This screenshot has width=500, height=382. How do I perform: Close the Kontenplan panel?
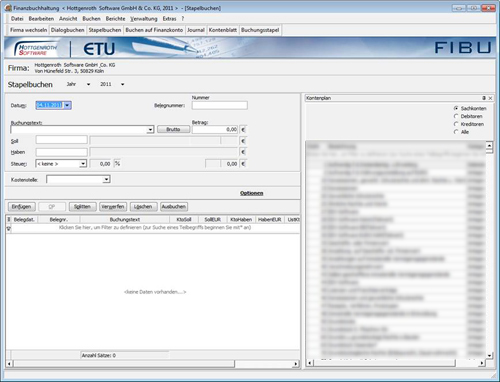[x=490, y=98]
